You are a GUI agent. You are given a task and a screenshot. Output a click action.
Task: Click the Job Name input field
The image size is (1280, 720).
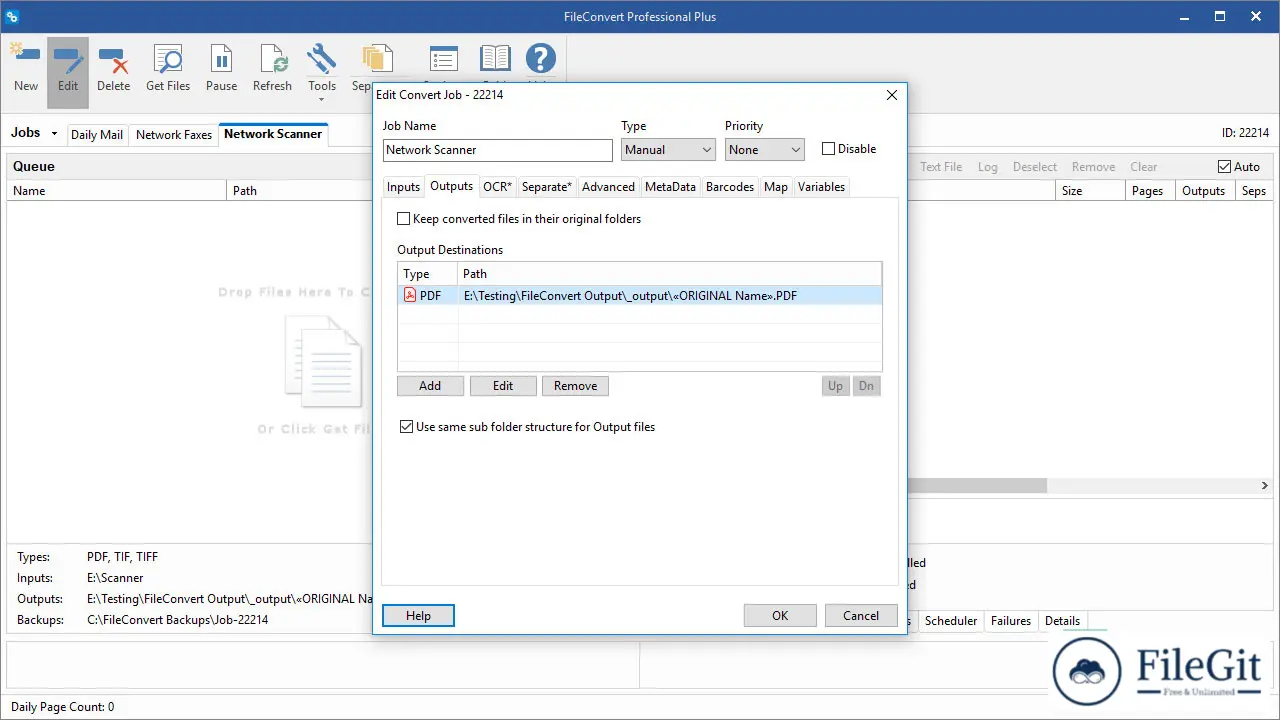pos(498,150)
